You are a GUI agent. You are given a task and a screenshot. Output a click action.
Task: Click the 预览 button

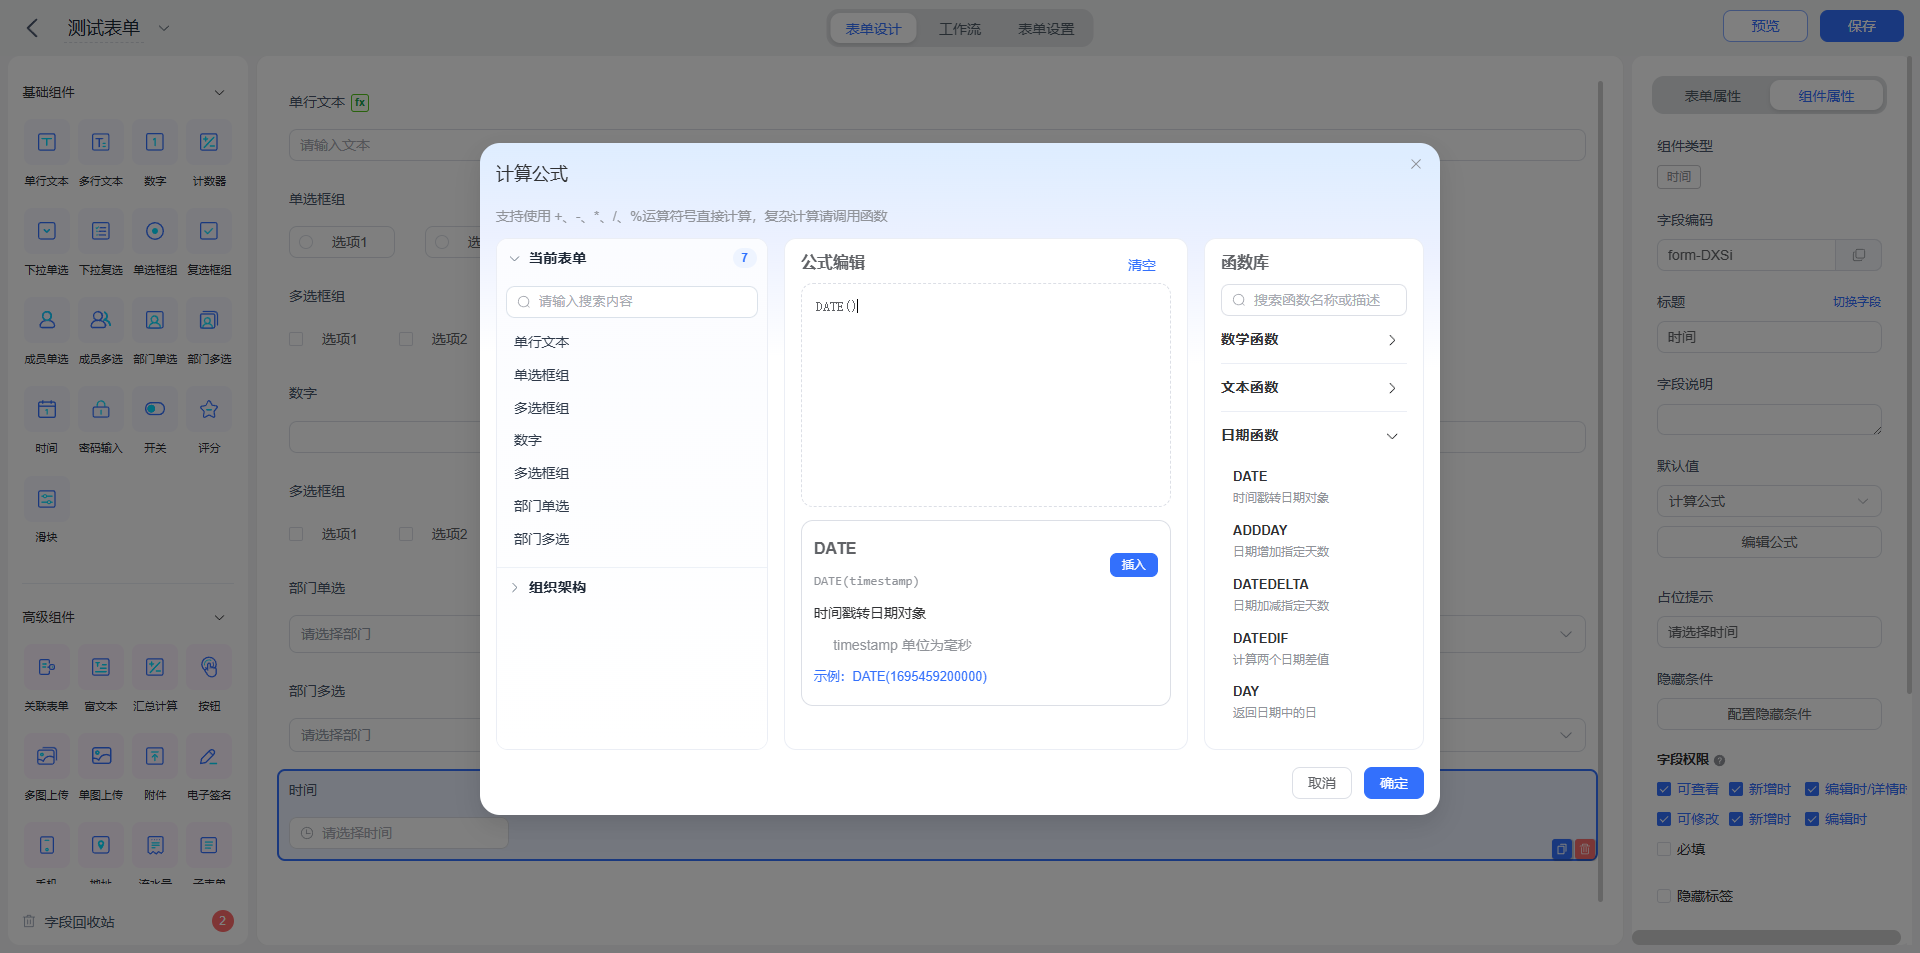pos(1765,26)
